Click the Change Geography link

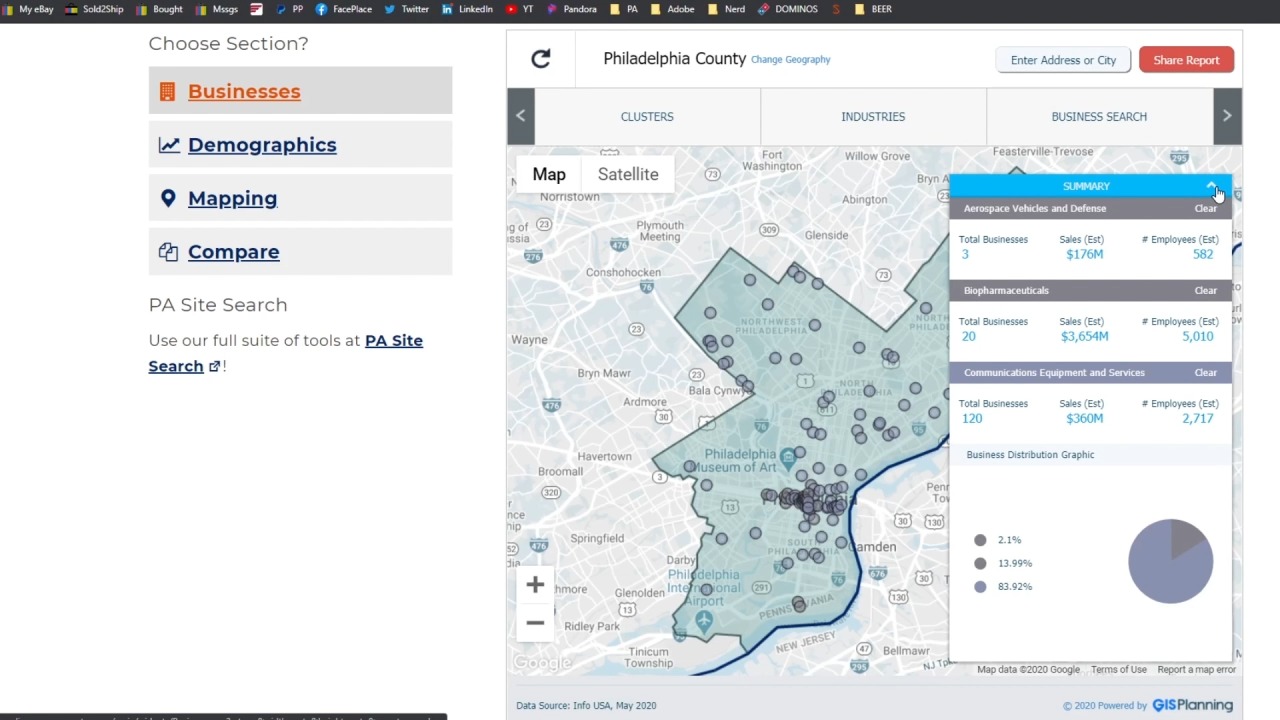click(x=791, y=60)
